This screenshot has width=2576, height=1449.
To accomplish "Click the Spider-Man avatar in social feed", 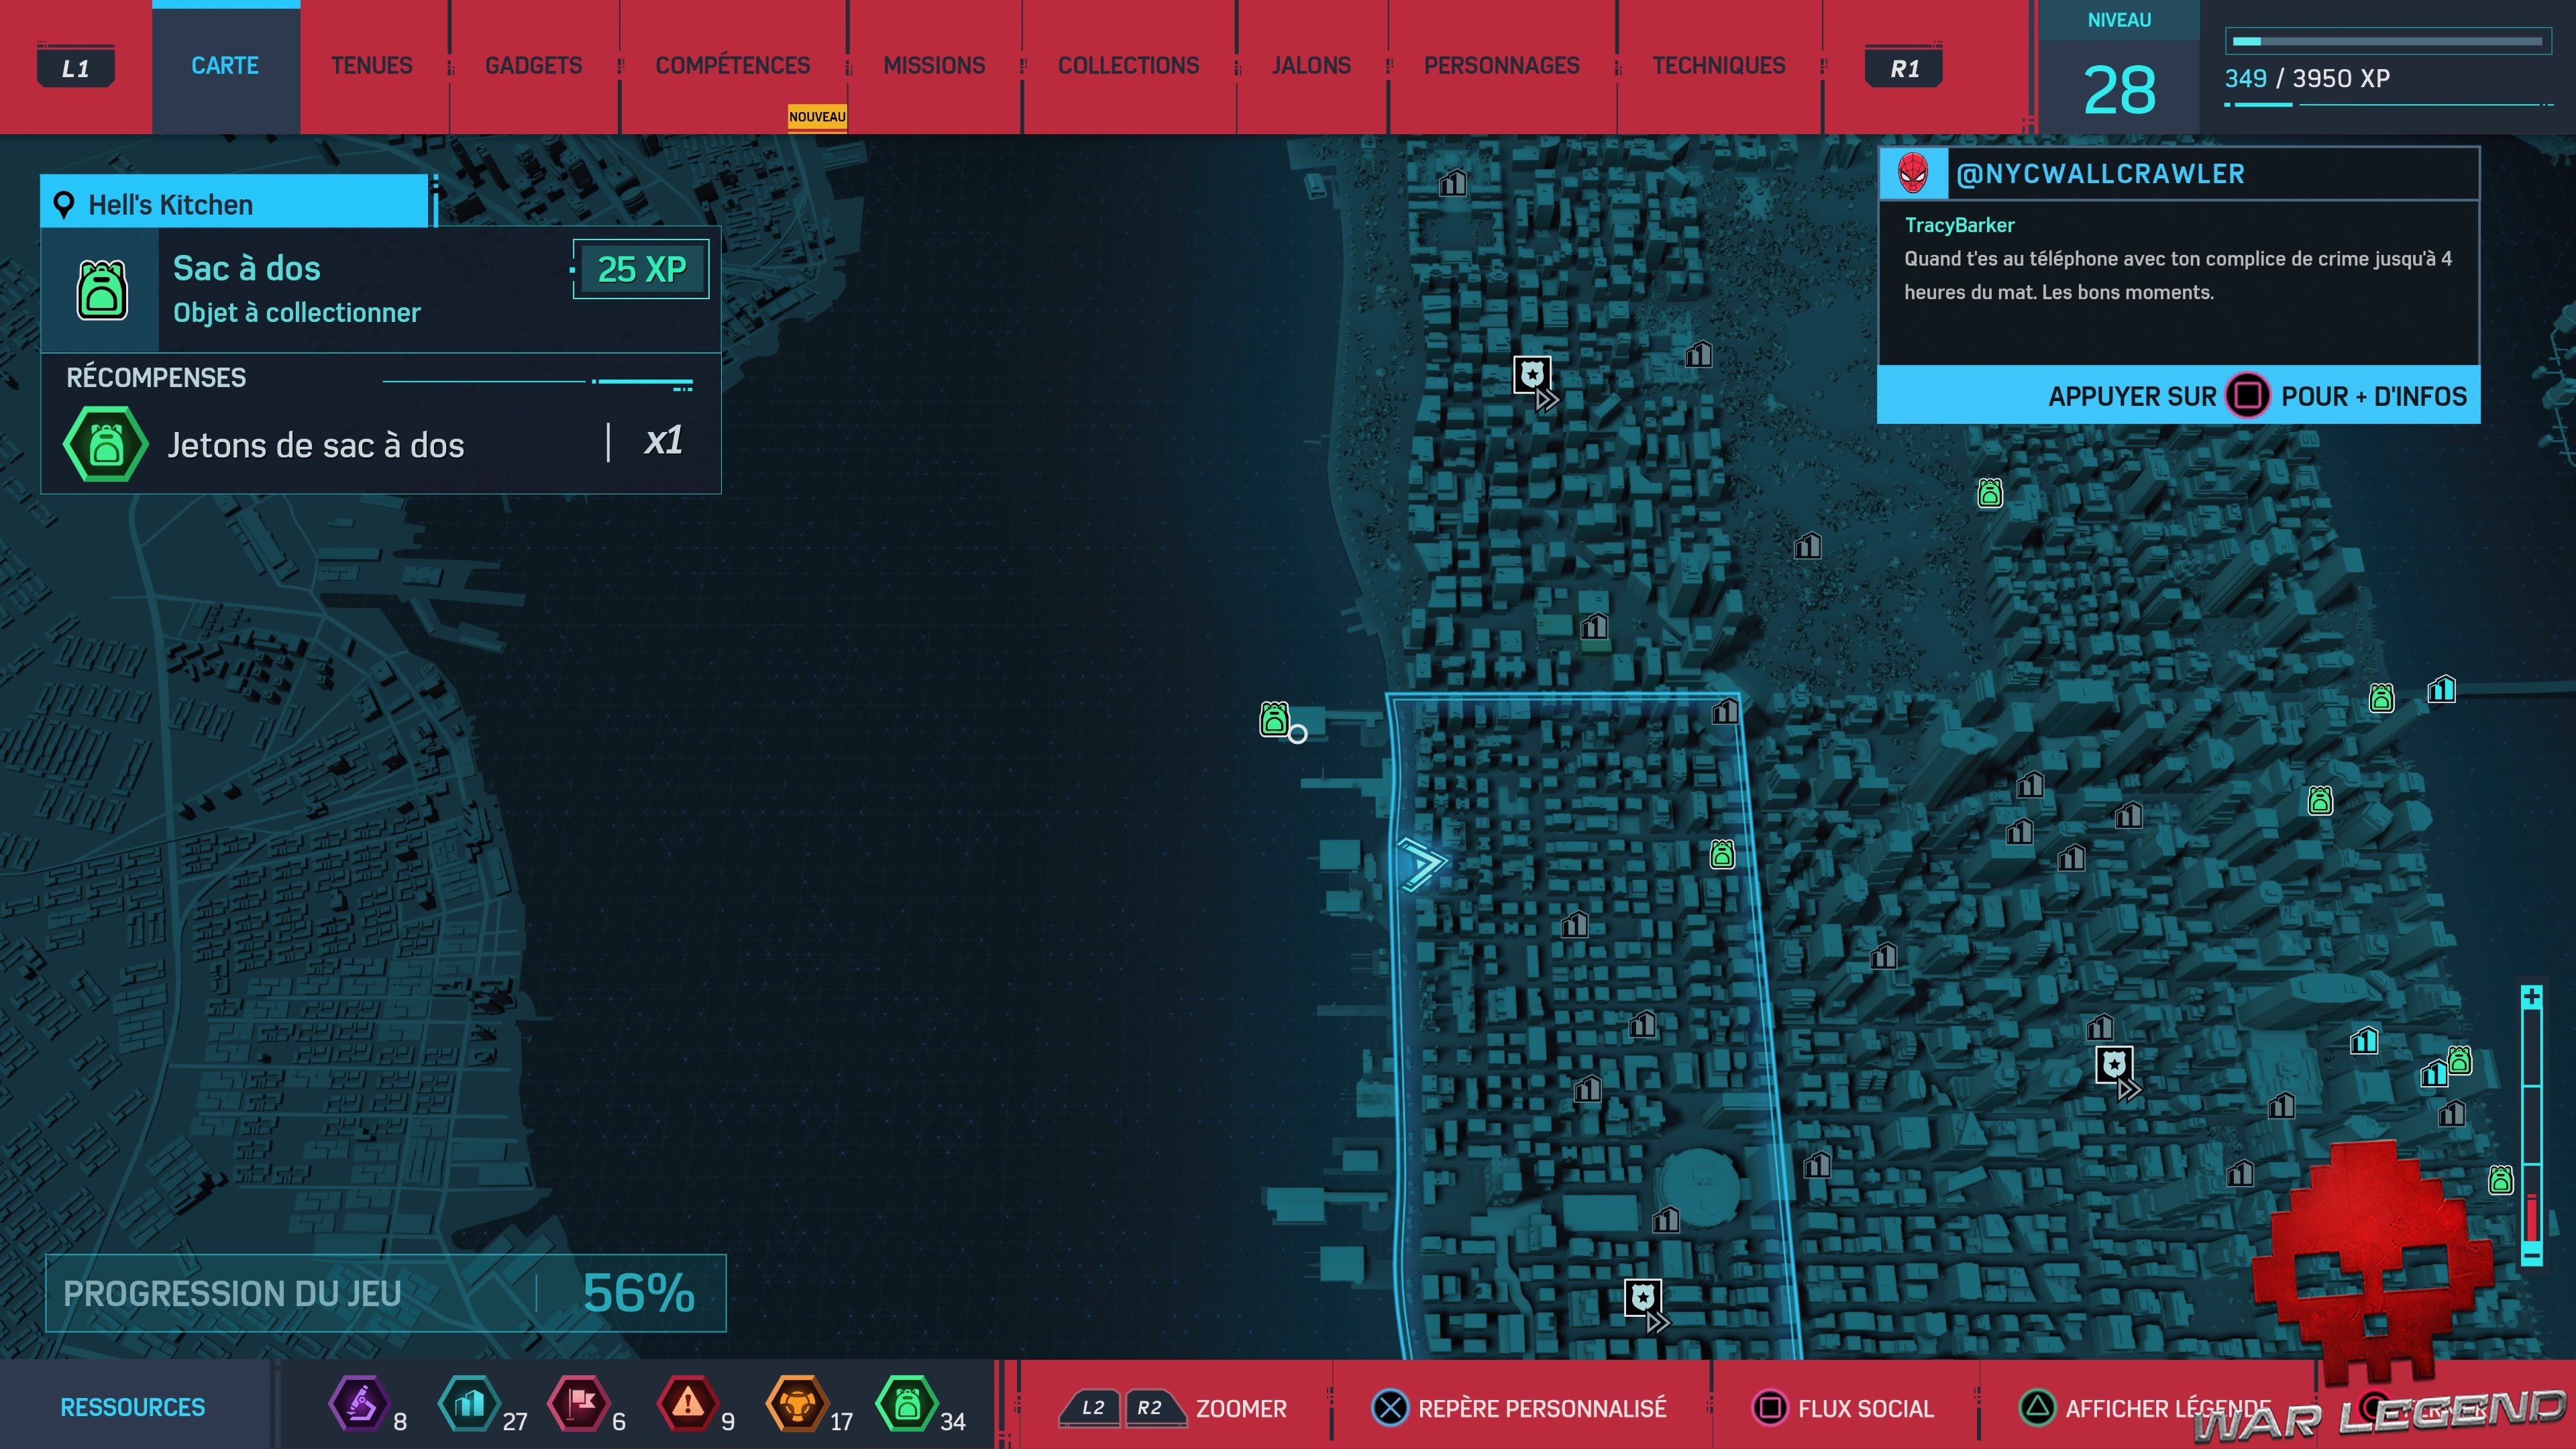I will tap(1913, 174).
